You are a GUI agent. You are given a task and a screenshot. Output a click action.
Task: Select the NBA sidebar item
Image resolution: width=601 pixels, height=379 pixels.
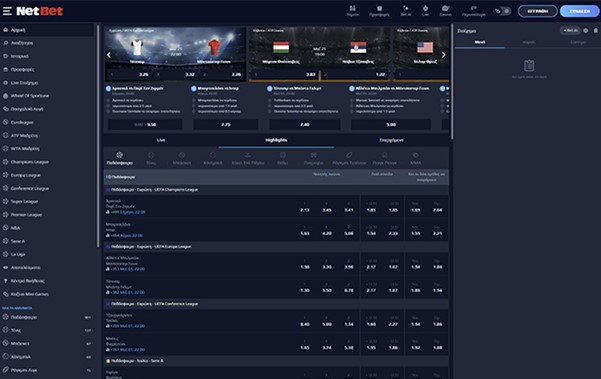coord(15,228)
